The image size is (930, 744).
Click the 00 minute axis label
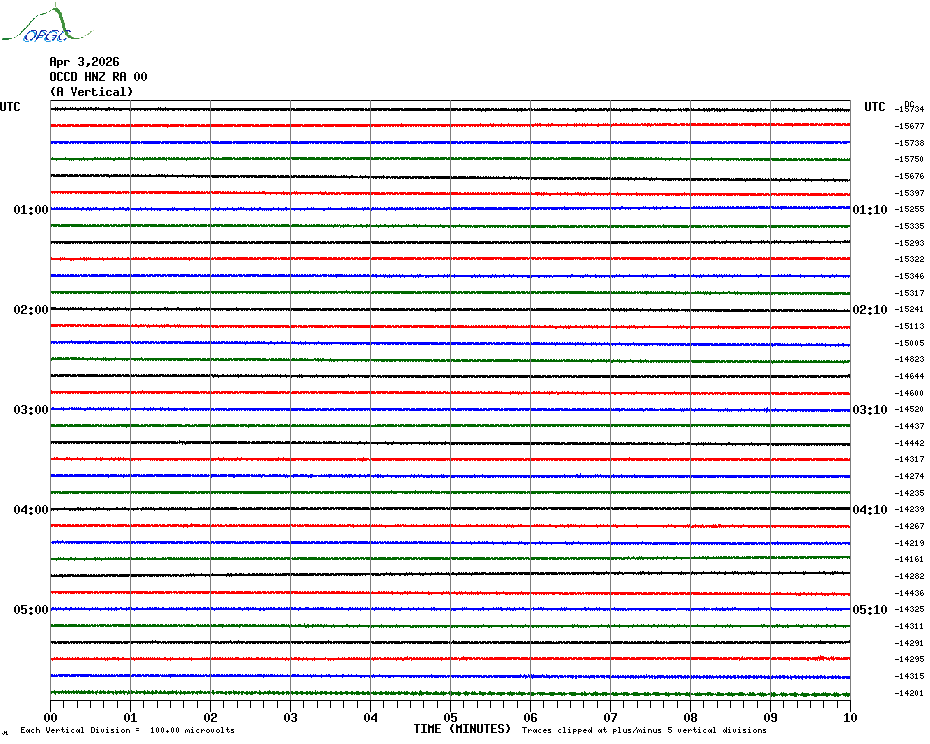point(51,717)
